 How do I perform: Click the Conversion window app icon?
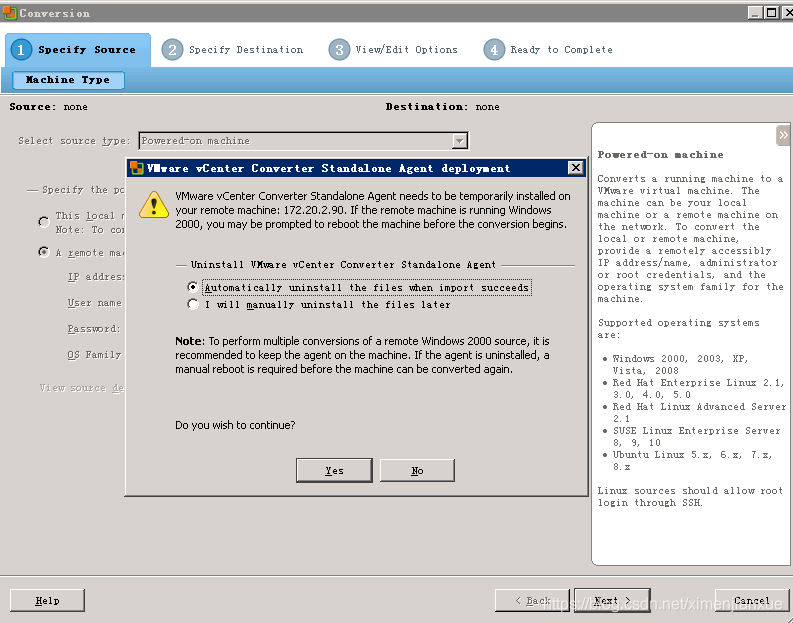point(9,13)
